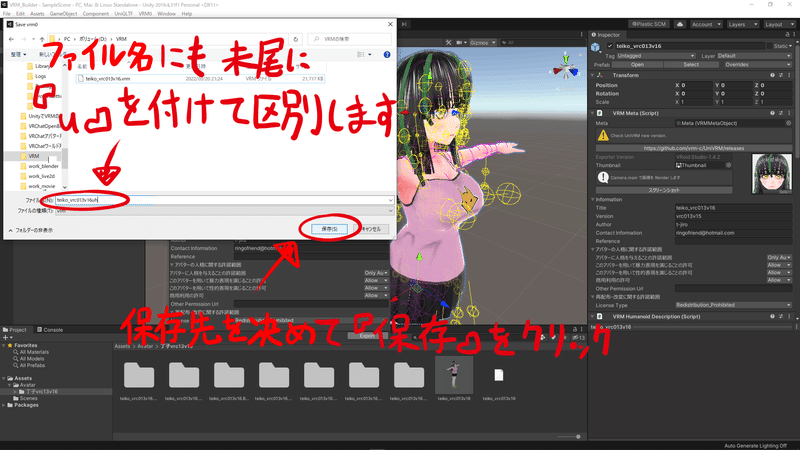Click the file name input field
This screenshot has height=450, width=800.
(223, 200)
